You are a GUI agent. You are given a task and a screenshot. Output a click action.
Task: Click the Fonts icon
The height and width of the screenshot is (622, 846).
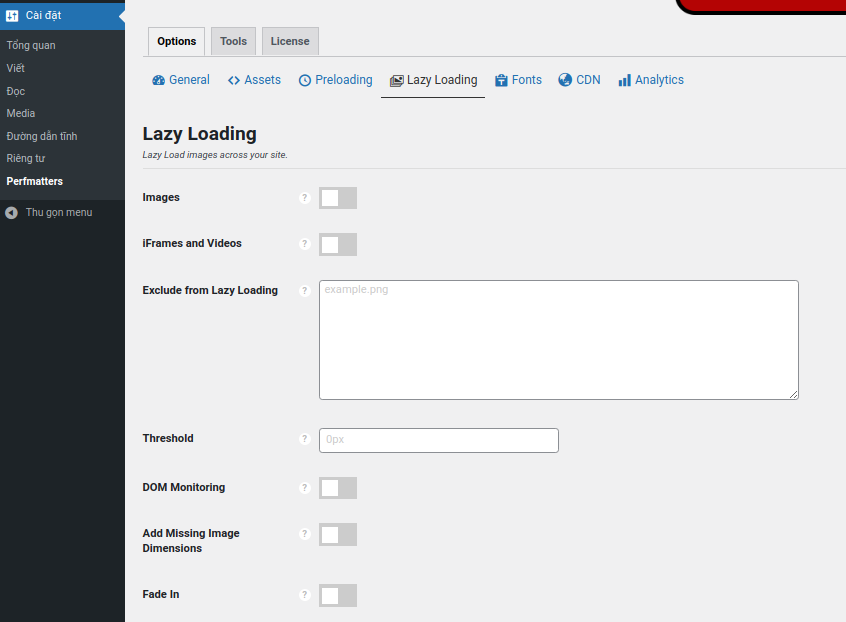pyautogui.click(x=501, y=80)
